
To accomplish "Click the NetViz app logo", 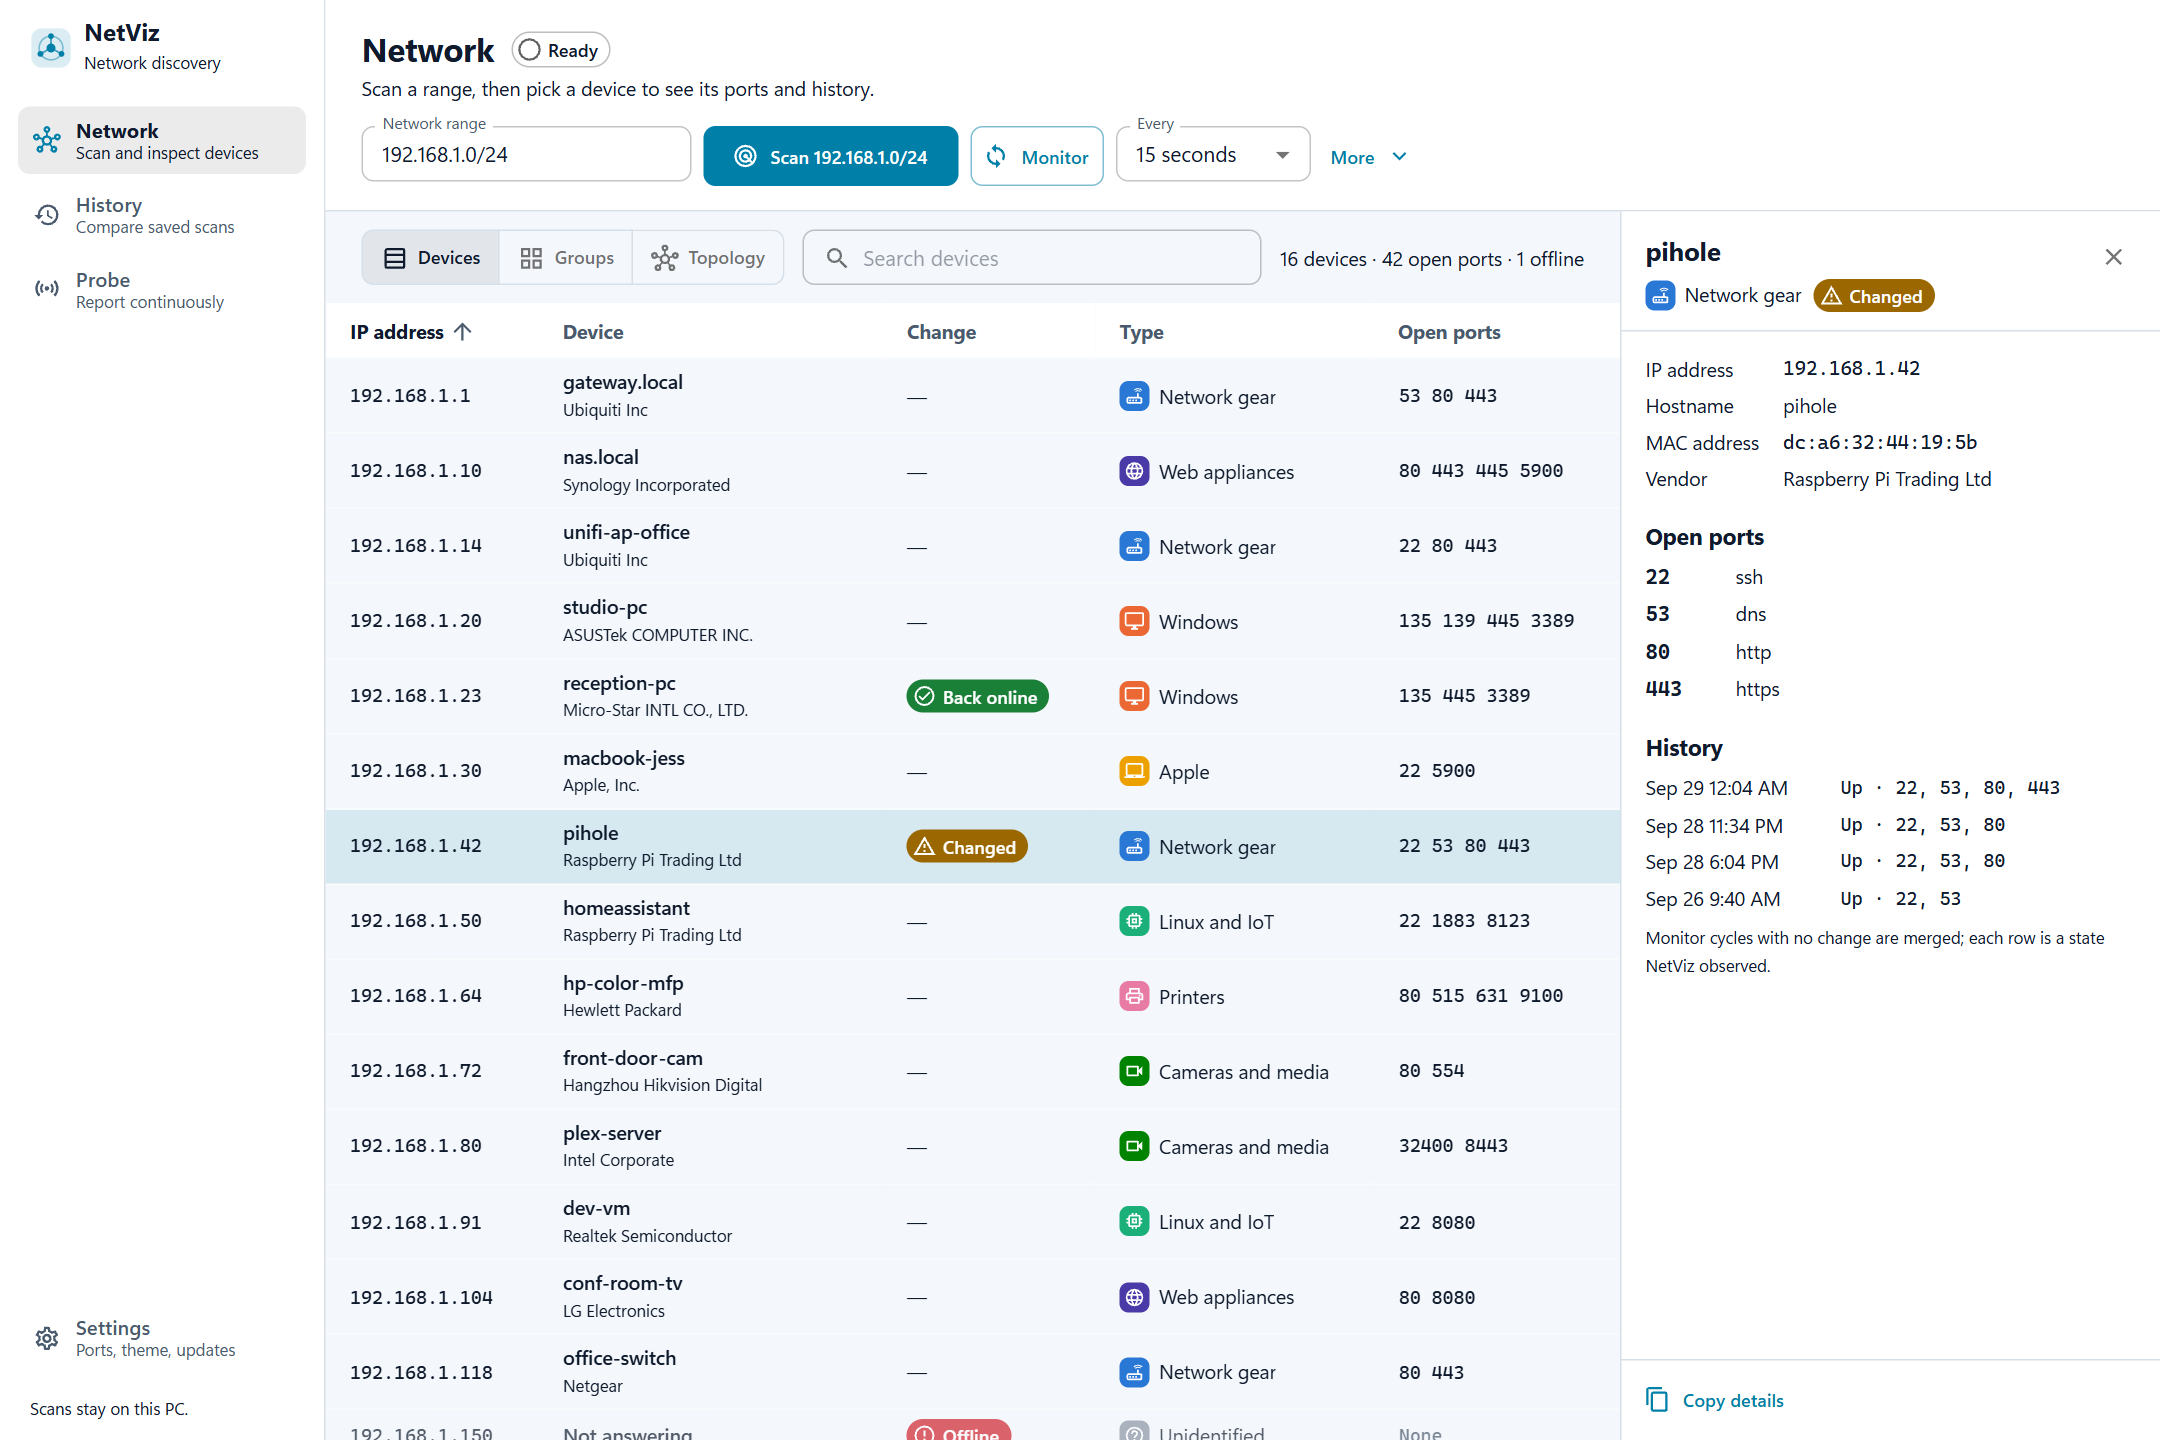I will (50, 47).
